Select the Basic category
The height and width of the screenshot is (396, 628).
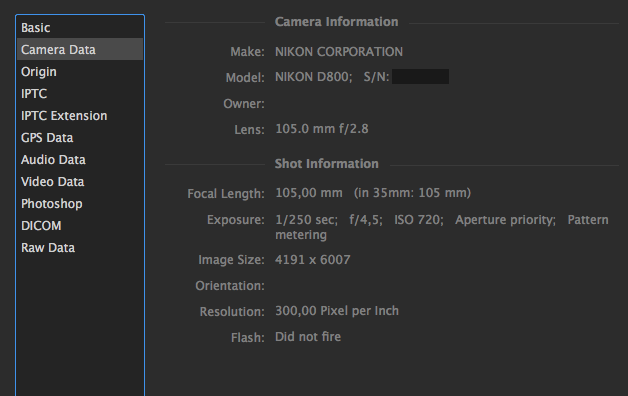(80, 28)
